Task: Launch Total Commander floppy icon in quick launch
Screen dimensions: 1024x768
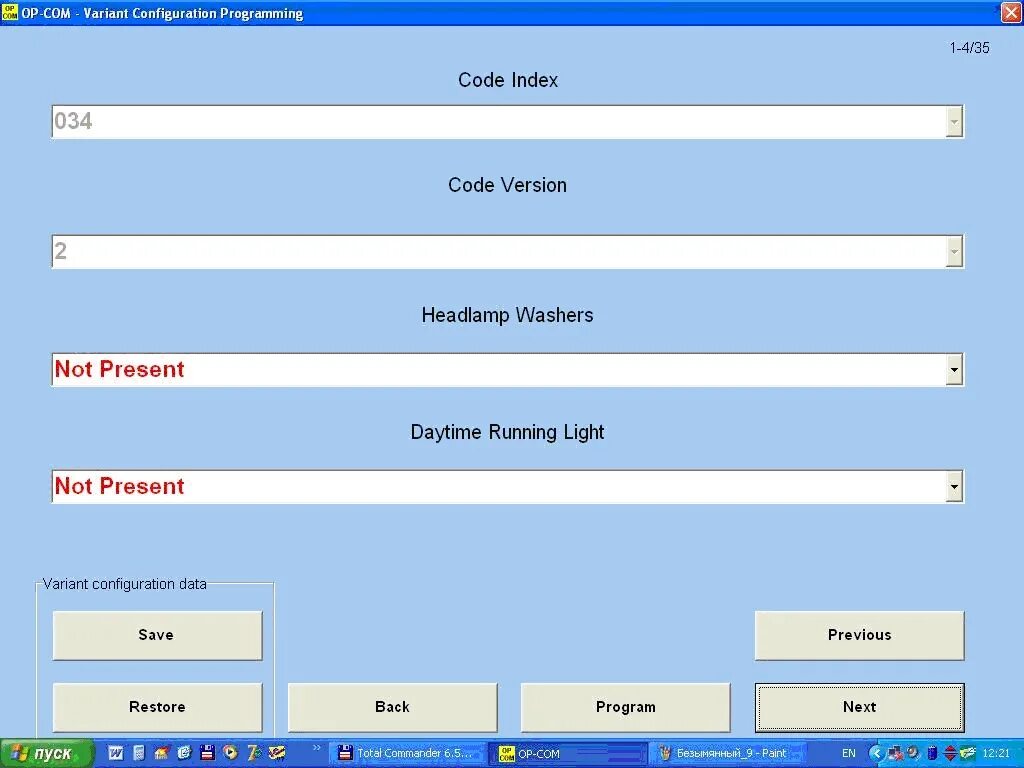Action: click(x=207, y=753)
